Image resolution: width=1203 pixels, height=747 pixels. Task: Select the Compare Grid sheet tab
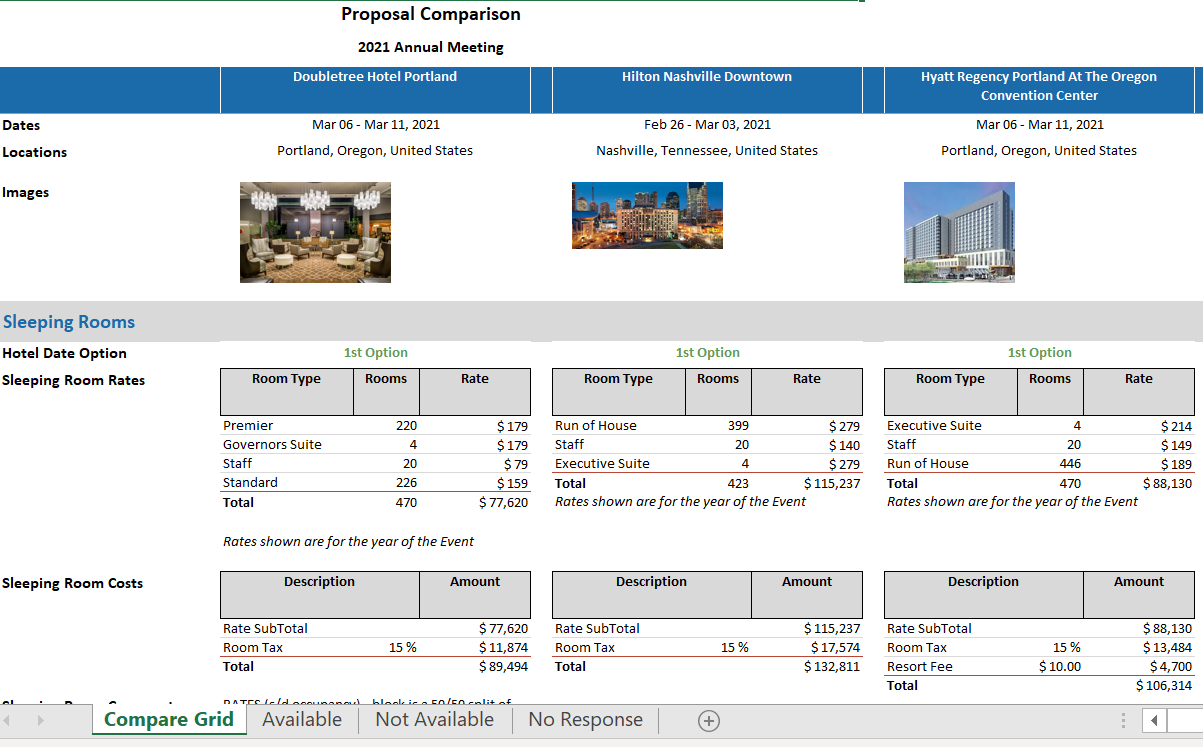coord(169,720)
